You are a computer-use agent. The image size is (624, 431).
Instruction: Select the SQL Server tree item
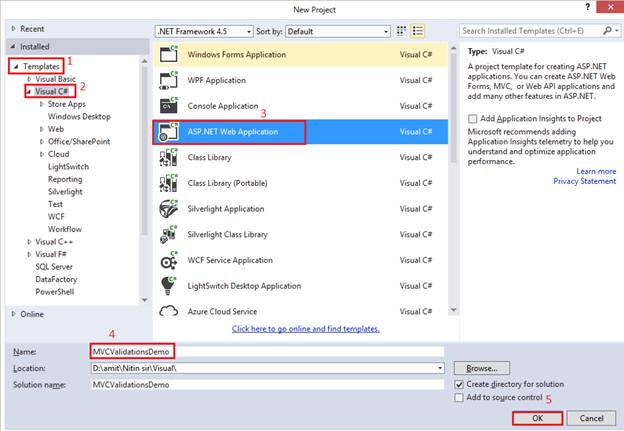coord(54,267)
